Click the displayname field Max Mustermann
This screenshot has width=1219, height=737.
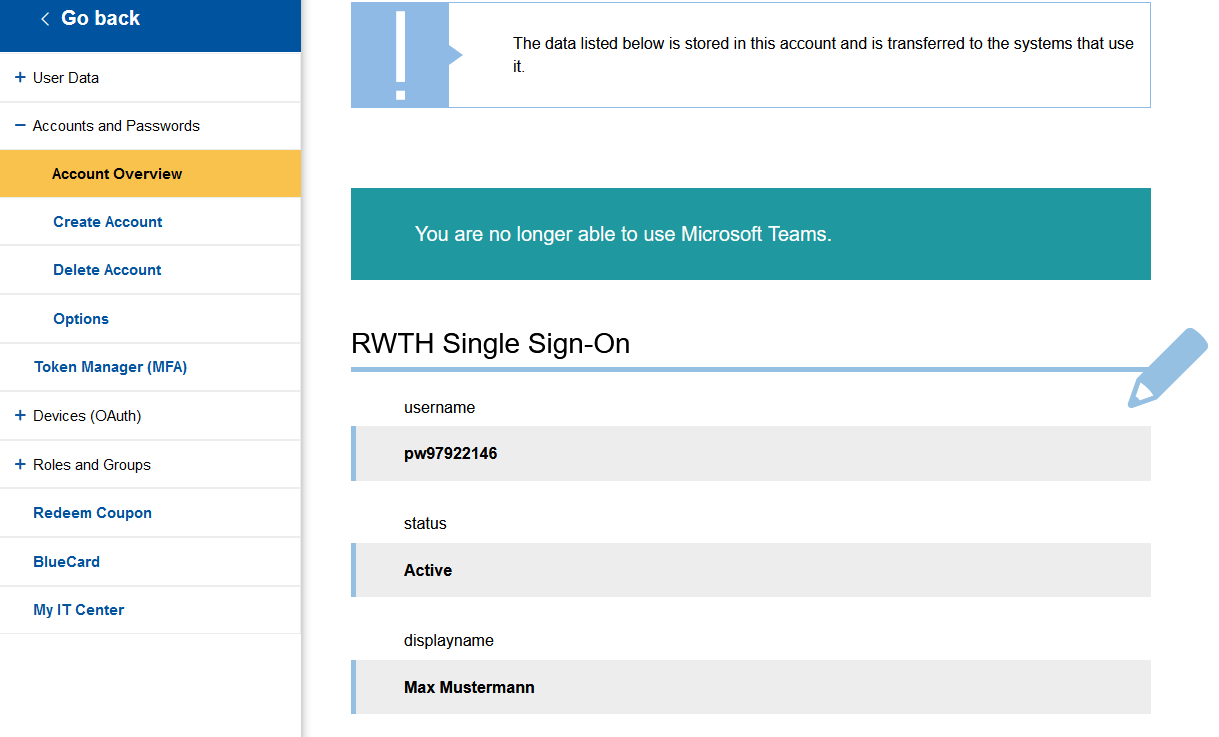[750, 687]
